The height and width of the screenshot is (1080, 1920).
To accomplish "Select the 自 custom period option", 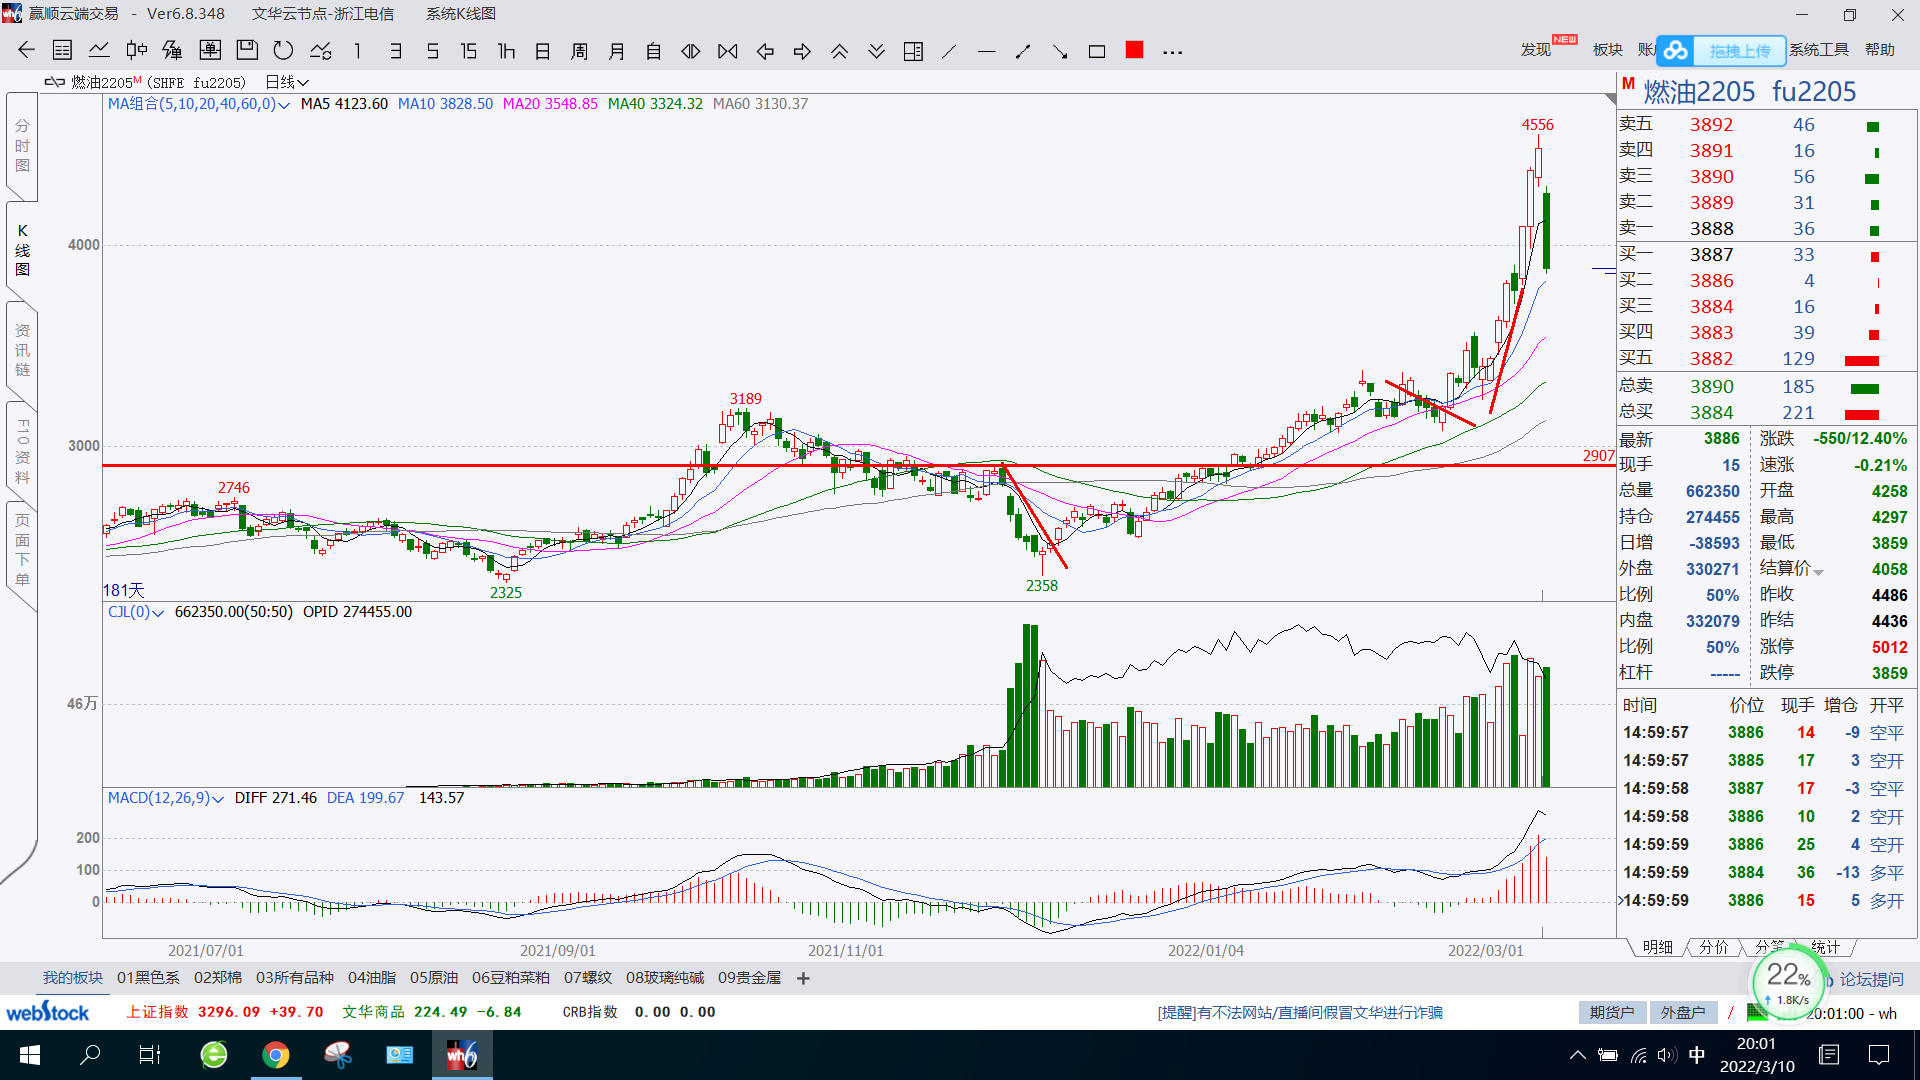I will pos(653,51).
